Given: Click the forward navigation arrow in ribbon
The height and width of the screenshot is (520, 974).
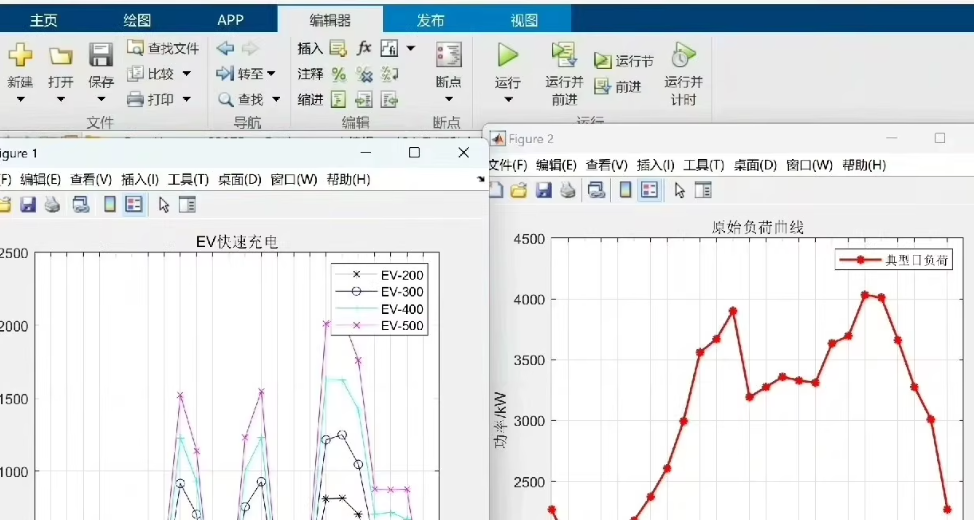Looking at the screenshot, I should [x=250, y=48].
